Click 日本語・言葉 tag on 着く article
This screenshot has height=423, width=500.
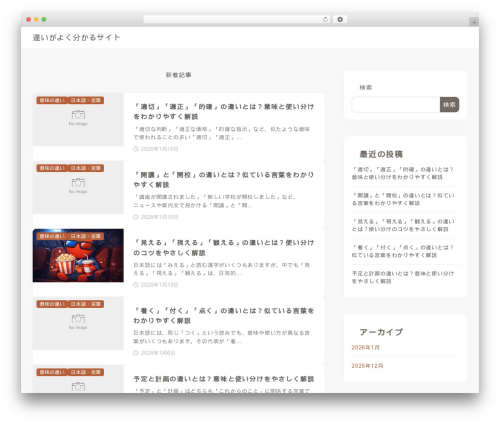pyautogui.click(x=86, y=304)
